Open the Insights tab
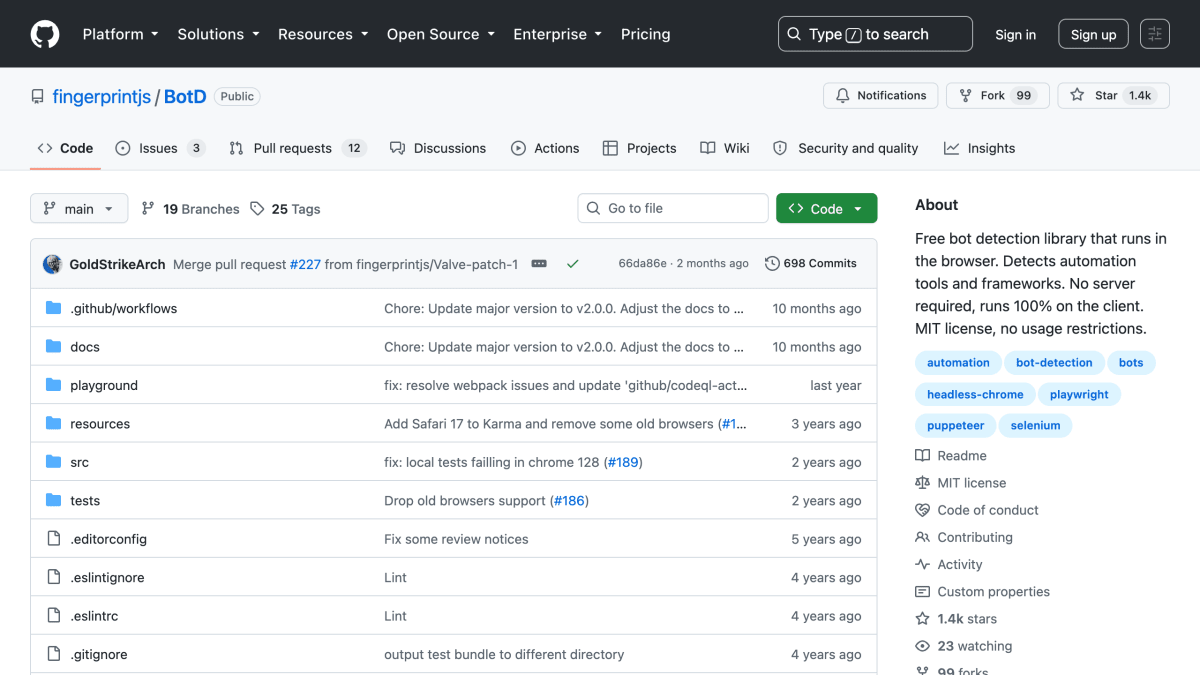Viewport: 1200px width, 675px height. [979, 148]
